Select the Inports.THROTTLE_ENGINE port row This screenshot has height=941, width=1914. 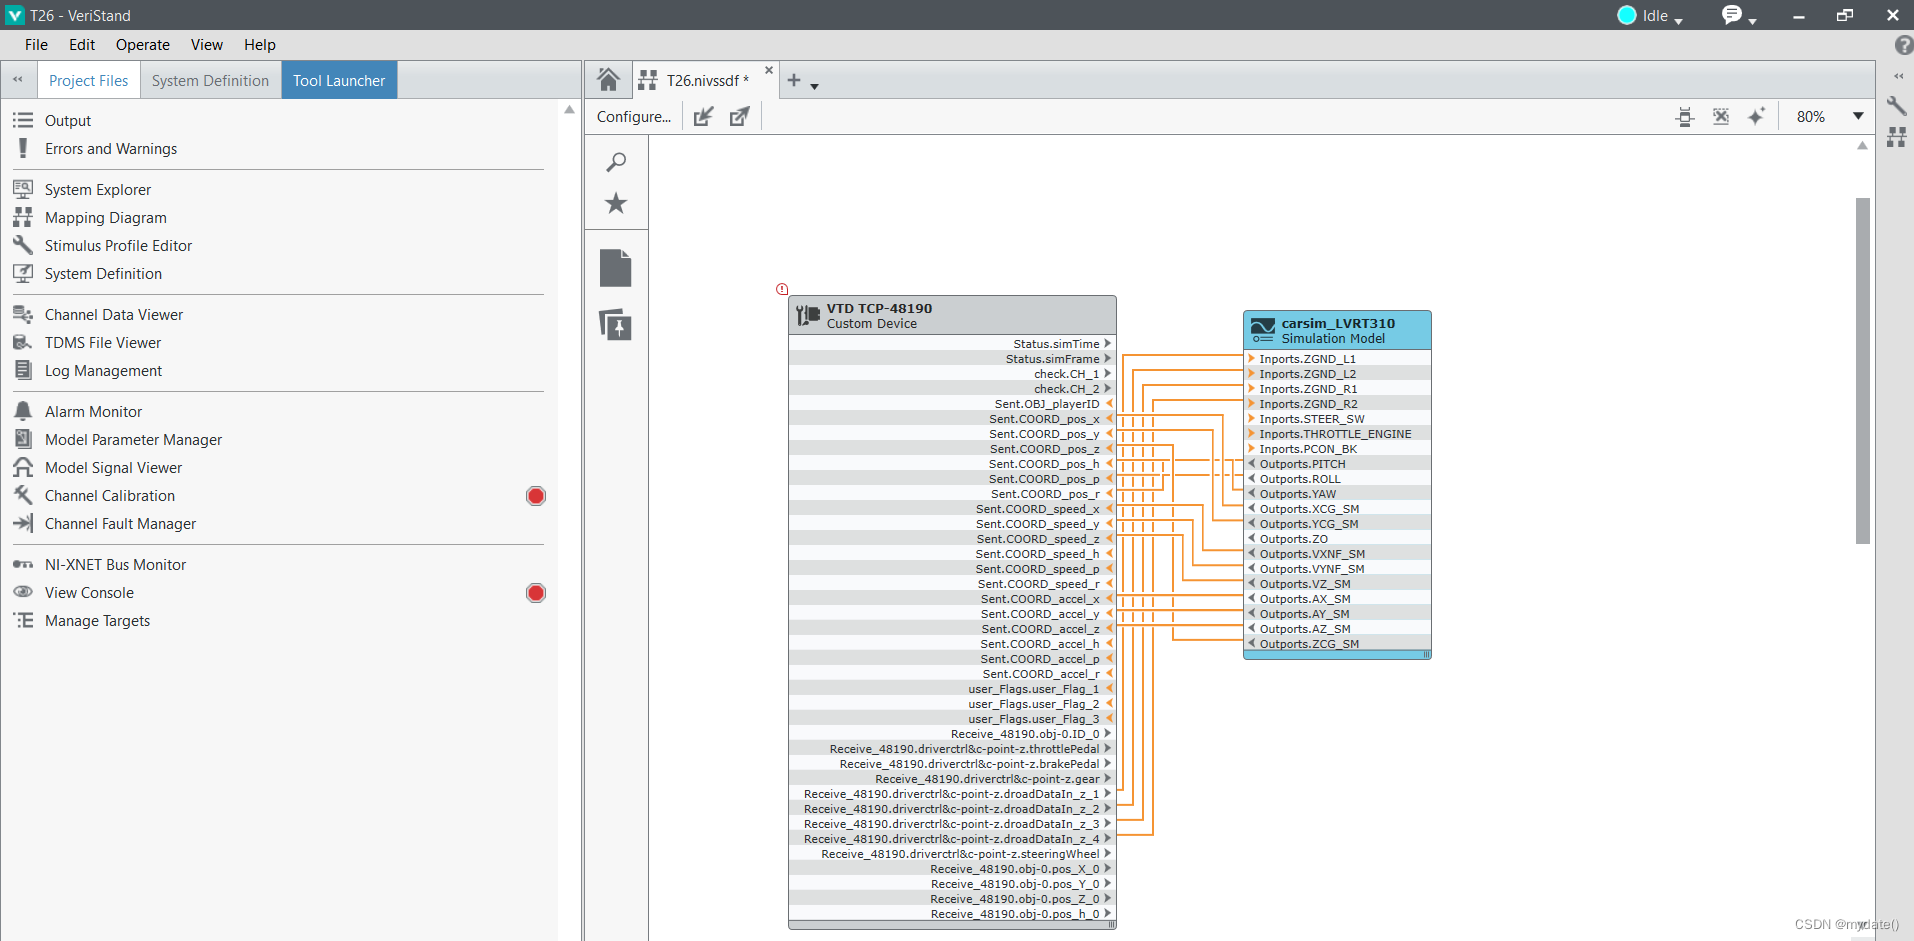1337,434
